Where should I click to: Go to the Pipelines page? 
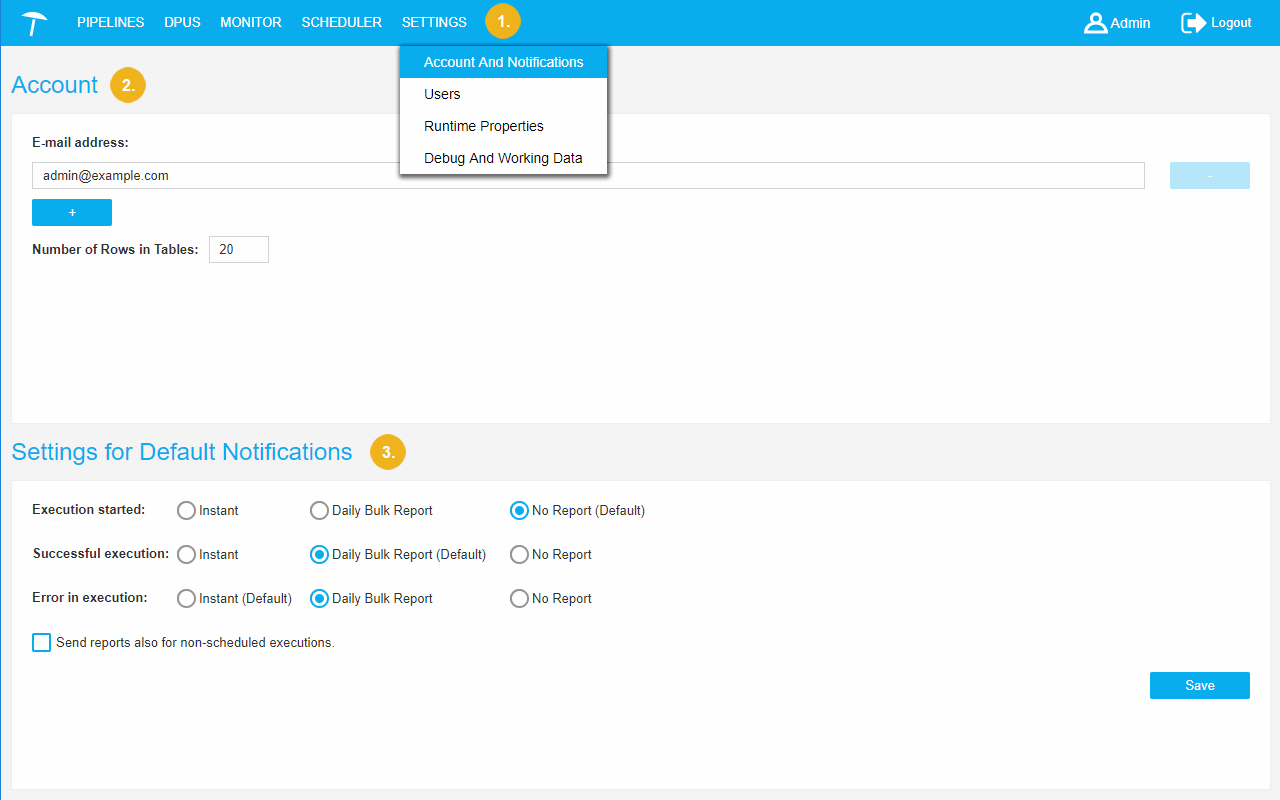coord(110,22)
